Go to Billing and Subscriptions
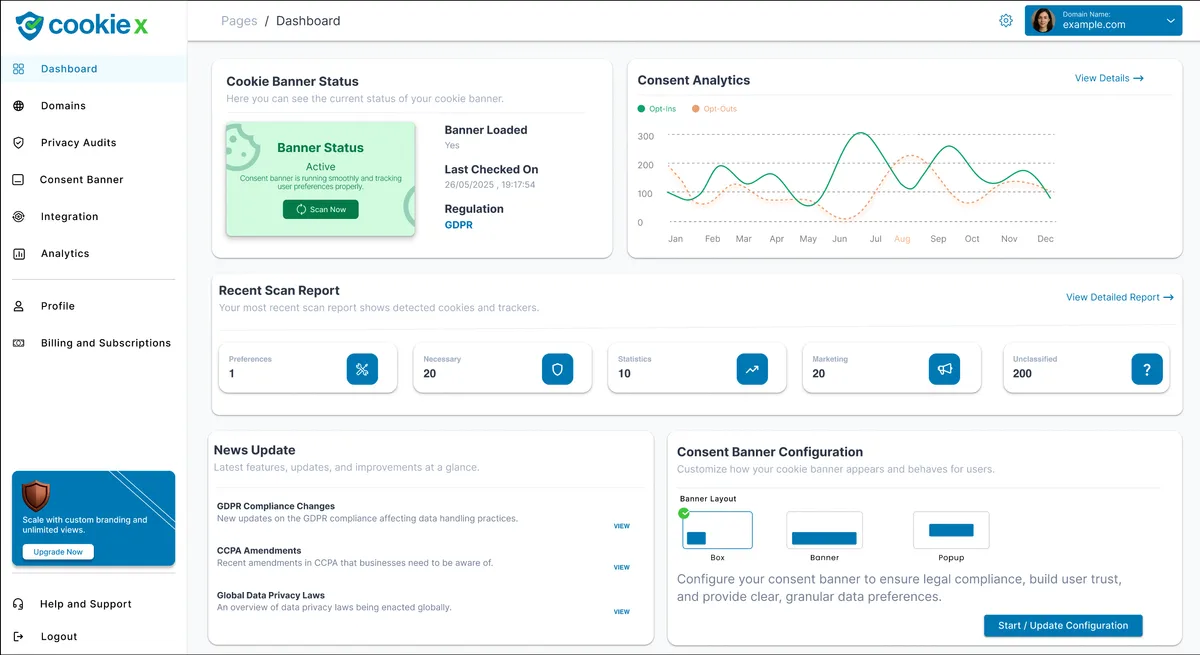The width and height of the screenshot is (1200, 655). (105, 343)
